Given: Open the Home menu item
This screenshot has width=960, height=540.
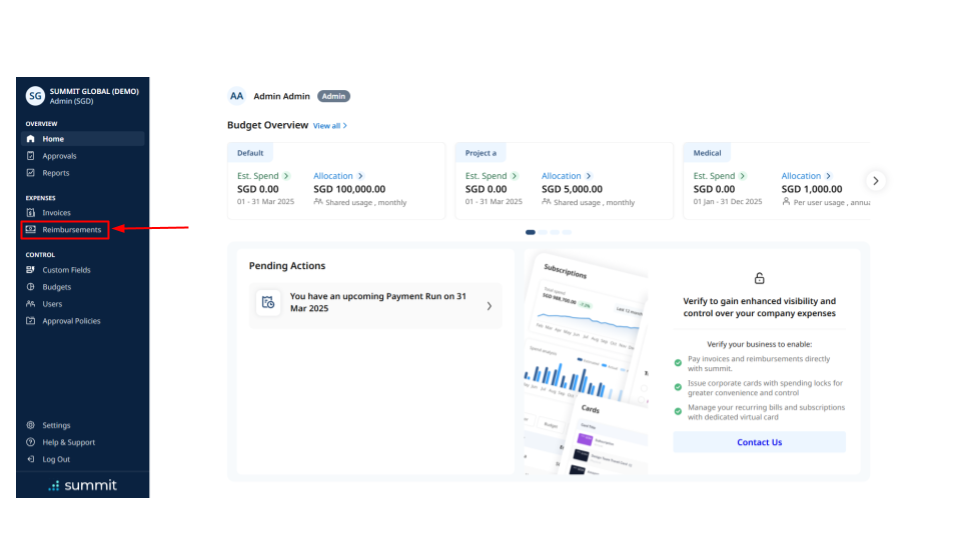Looking at the screenshot, I should 83,139.
